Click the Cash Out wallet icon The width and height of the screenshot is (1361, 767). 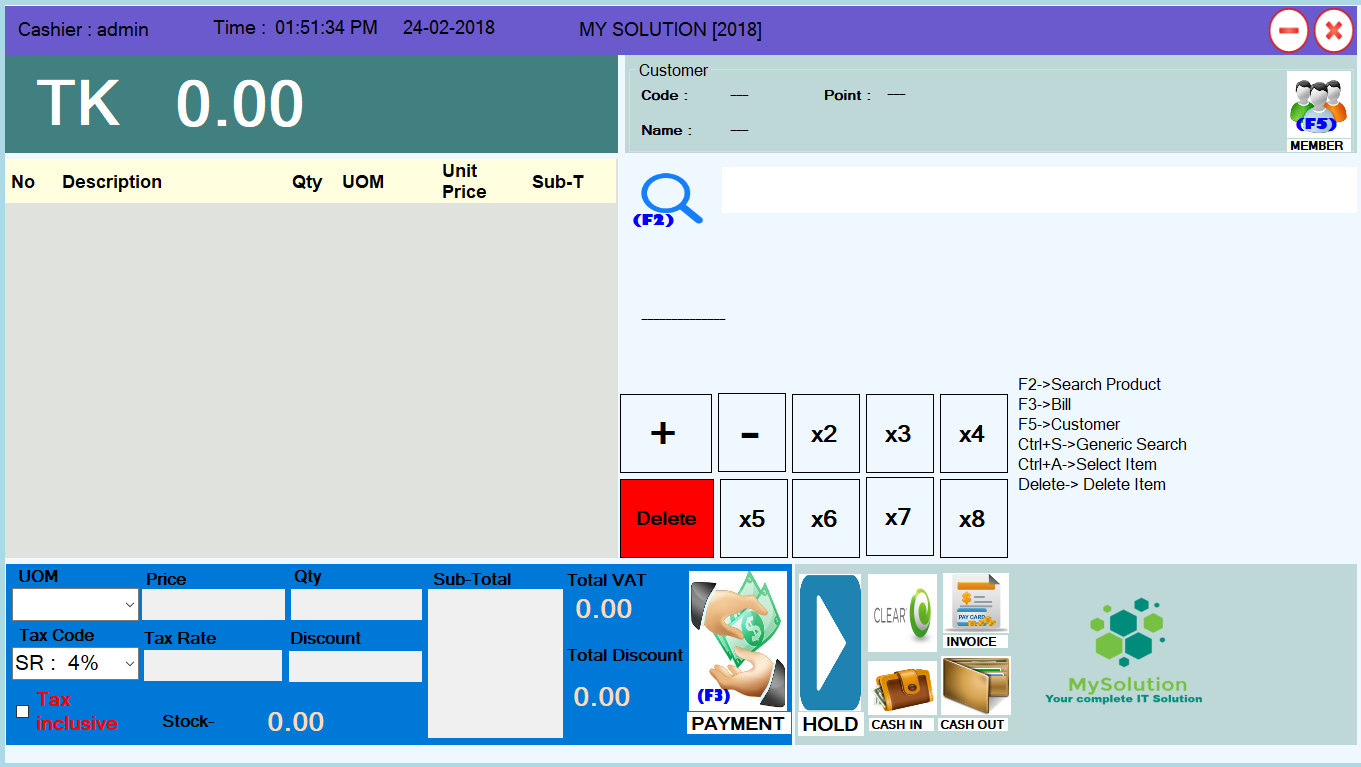pos(975,686)
